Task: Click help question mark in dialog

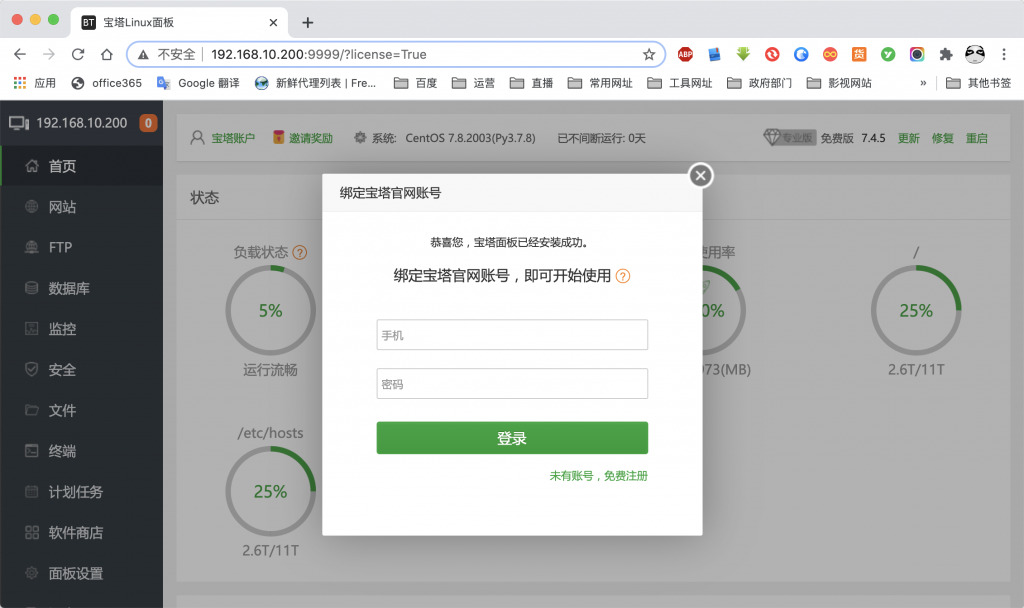Action: tap(623, 276)
